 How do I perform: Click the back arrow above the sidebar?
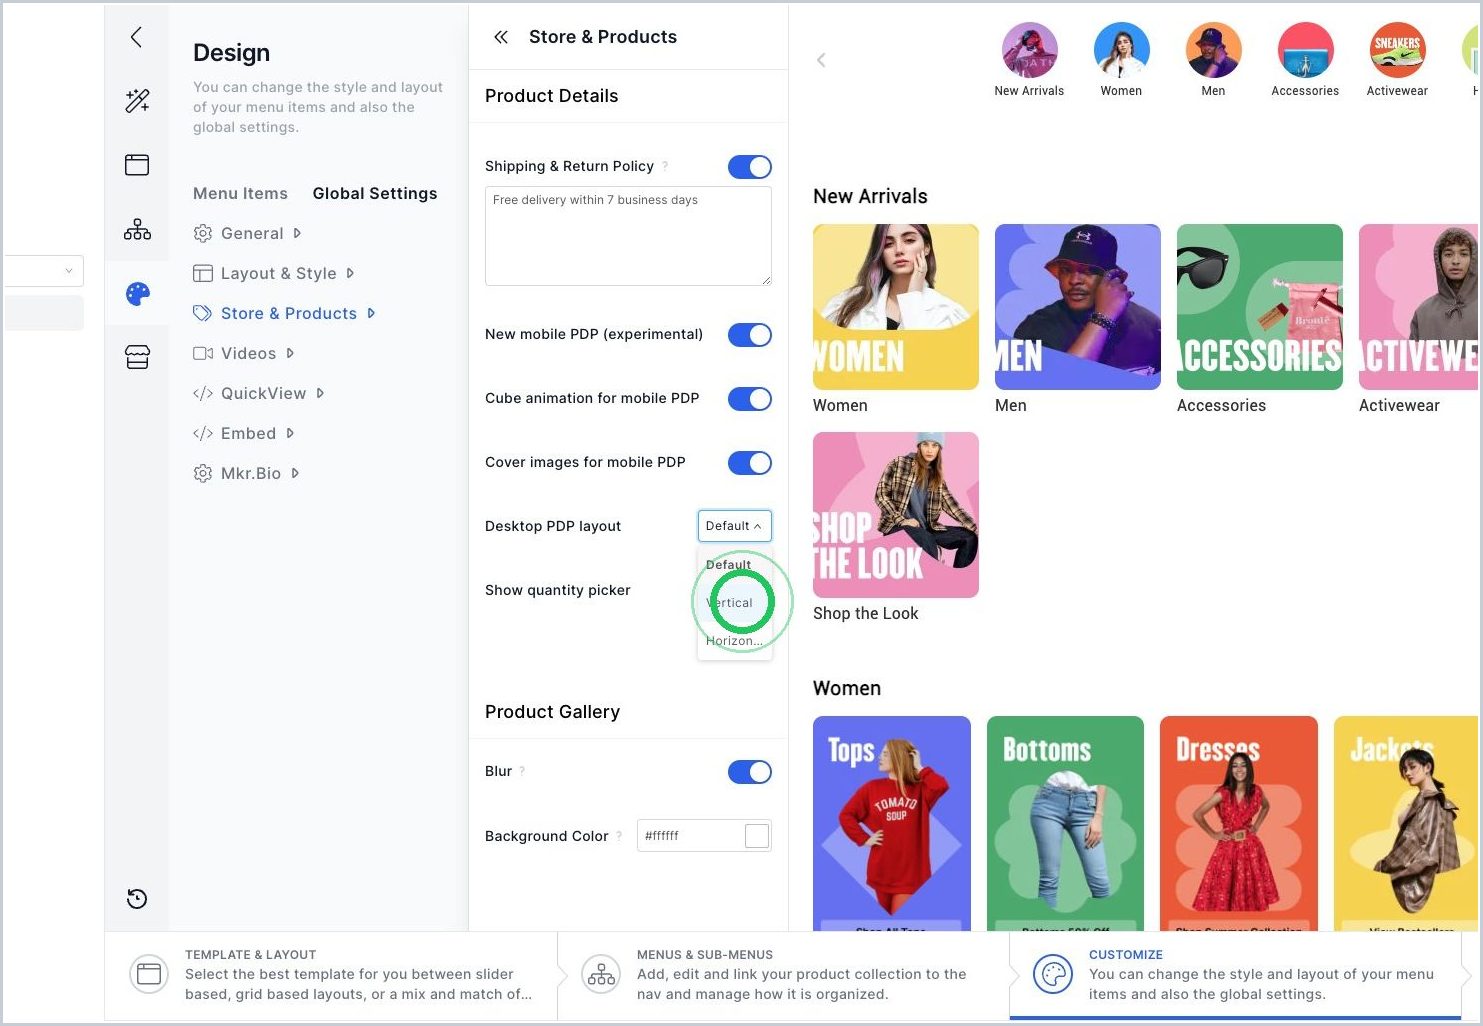[136, 37]
